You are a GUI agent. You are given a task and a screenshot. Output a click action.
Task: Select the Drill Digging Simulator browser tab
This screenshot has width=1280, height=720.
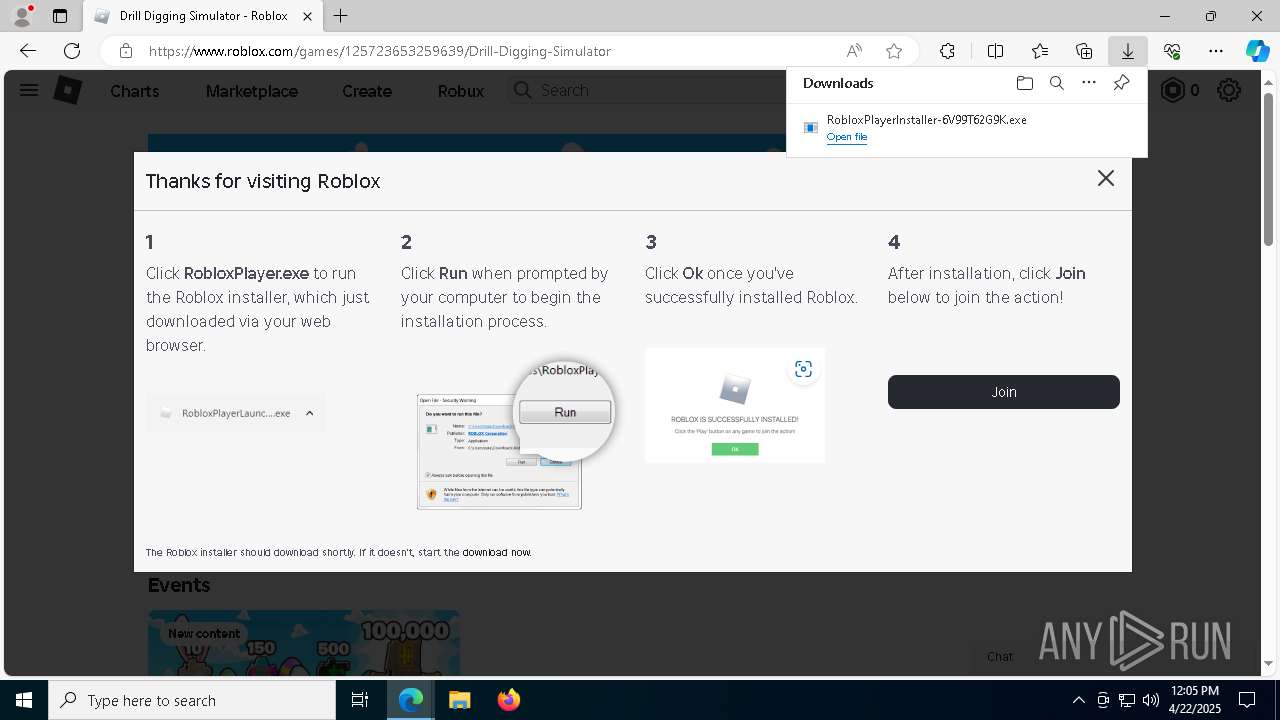pos(202,16)
